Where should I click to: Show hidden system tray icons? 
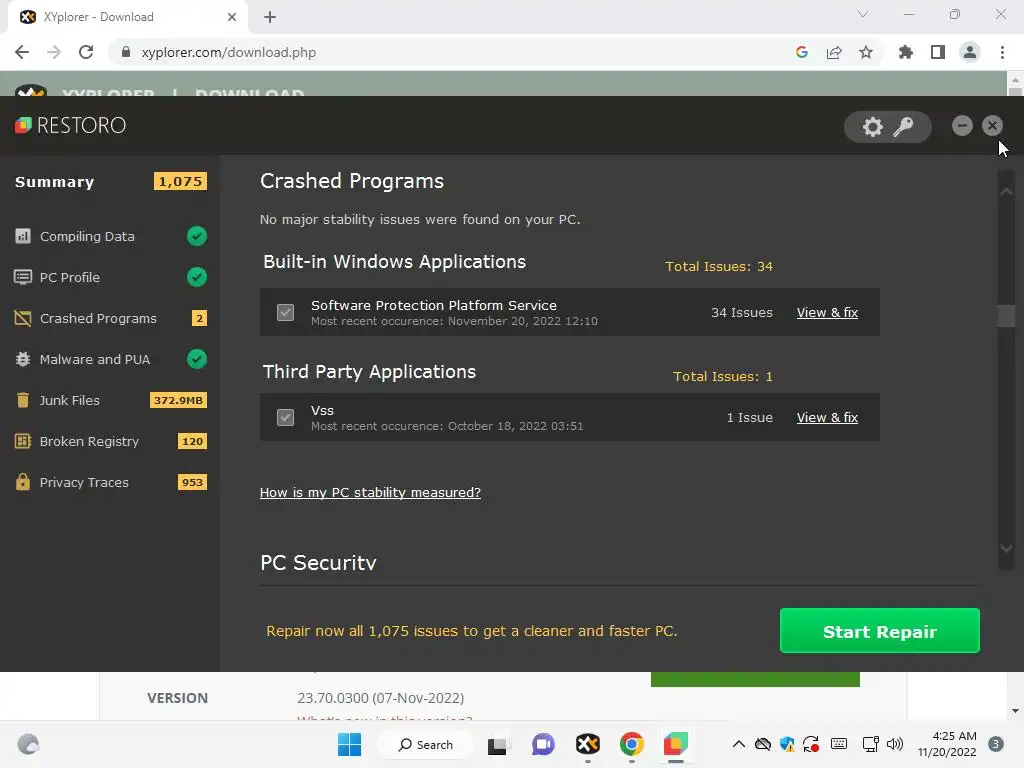tap(739, 744)
